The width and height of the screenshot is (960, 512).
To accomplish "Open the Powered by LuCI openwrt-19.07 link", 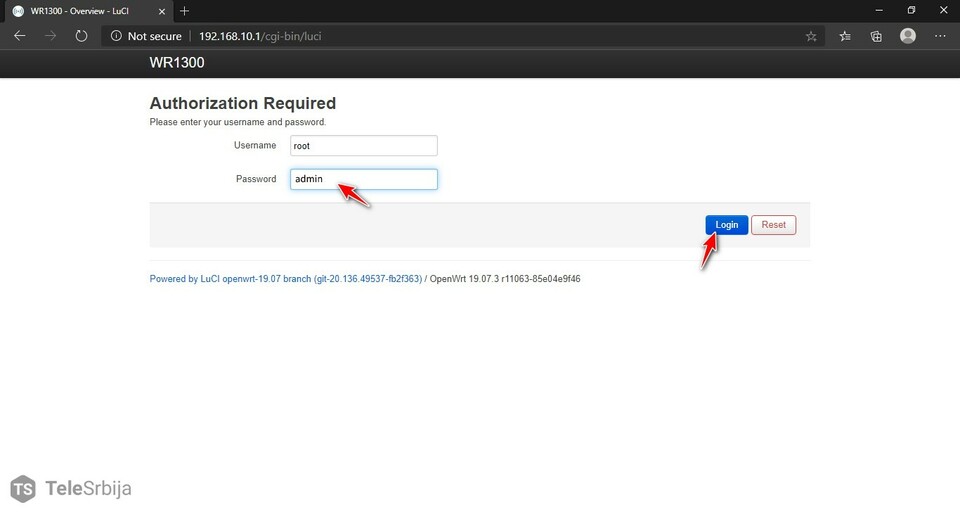I will point(286,279).
